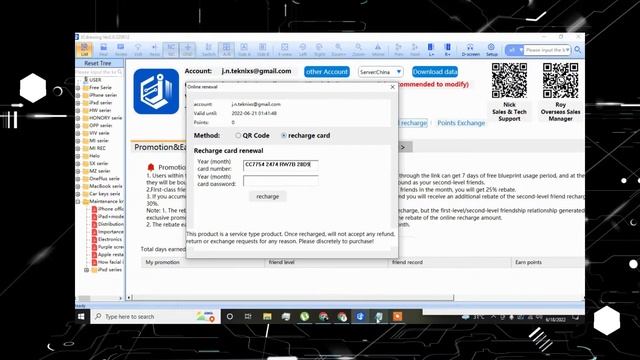This screenshot has width=640, height=360.
Task: Click the GND toolbar icon
Action: pos(187,49)
